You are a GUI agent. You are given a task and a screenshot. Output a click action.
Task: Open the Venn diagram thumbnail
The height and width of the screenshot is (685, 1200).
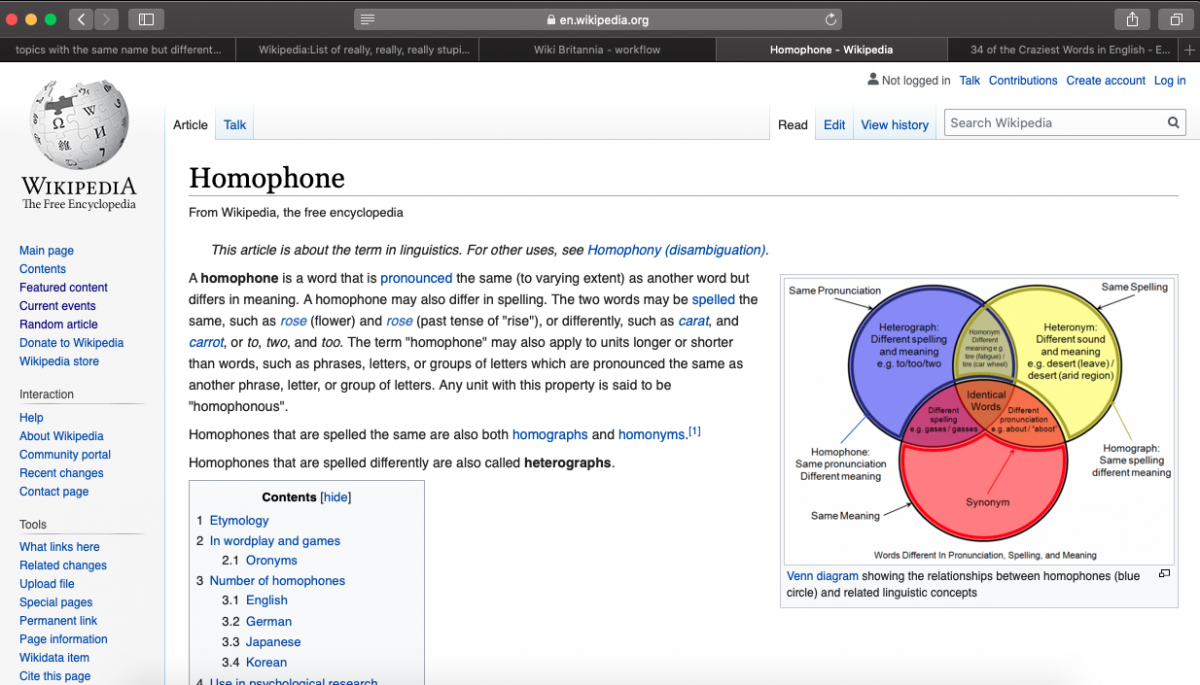(x=977, y=418)
